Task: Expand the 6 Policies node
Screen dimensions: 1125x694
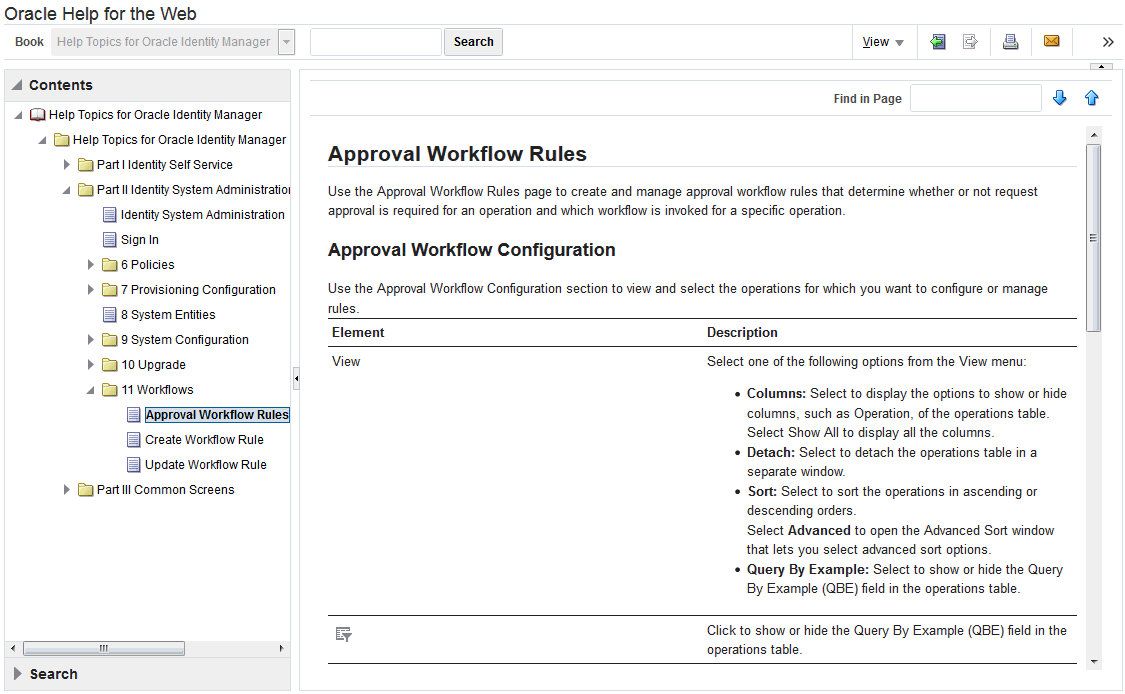Action: tap(90, 265)
